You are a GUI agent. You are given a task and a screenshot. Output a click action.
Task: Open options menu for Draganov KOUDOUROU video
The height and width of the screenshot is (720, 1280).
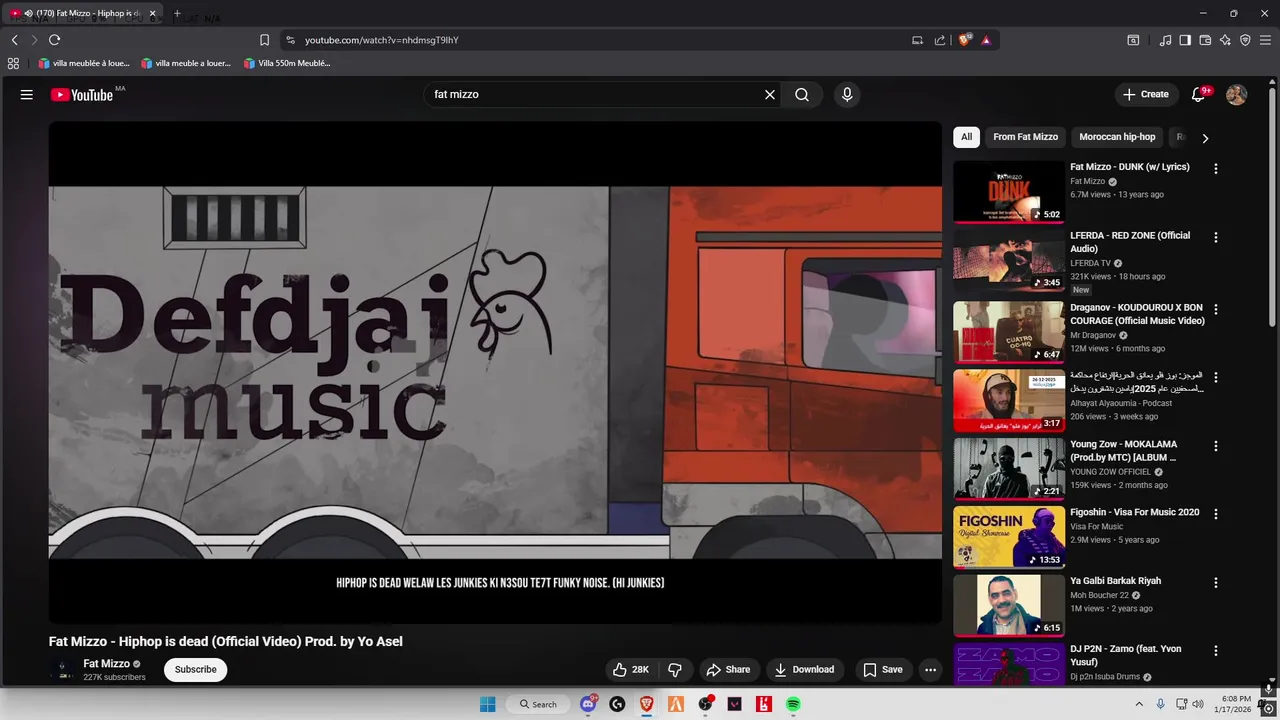click(x=1216, y=310)
